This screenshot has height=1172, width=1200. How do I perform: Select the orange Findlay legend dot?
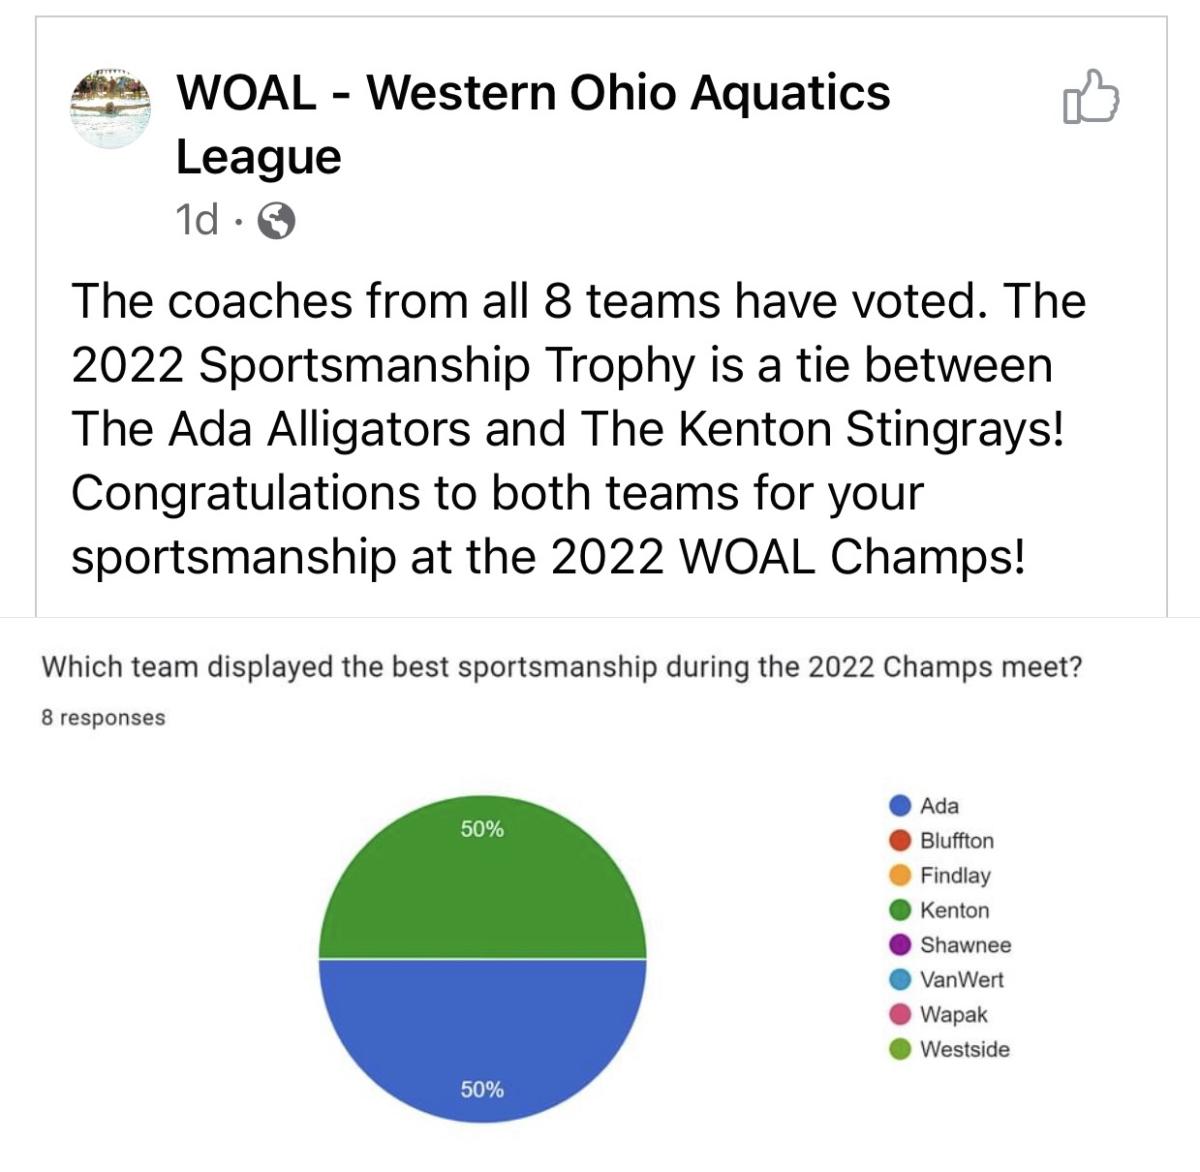(900, 875)
